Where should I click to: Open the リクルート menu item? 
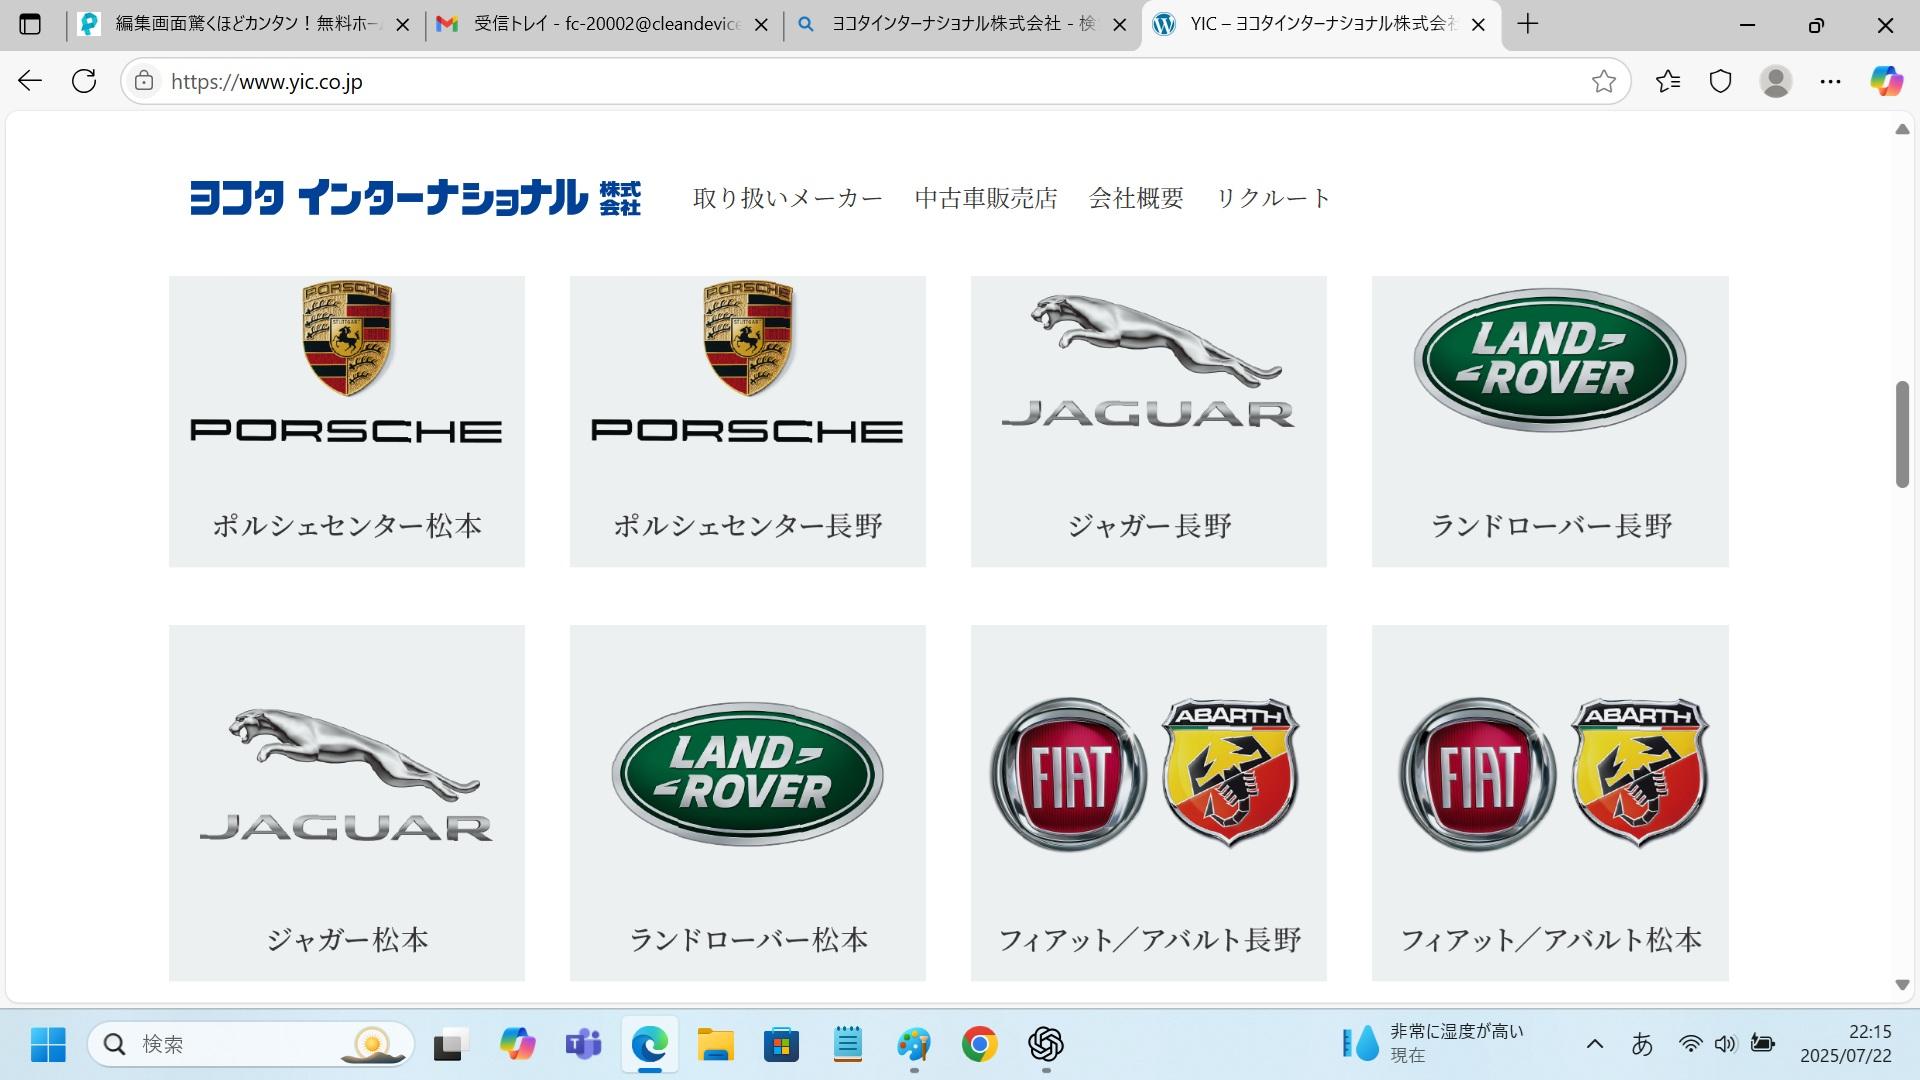(x=1273, y=198)
